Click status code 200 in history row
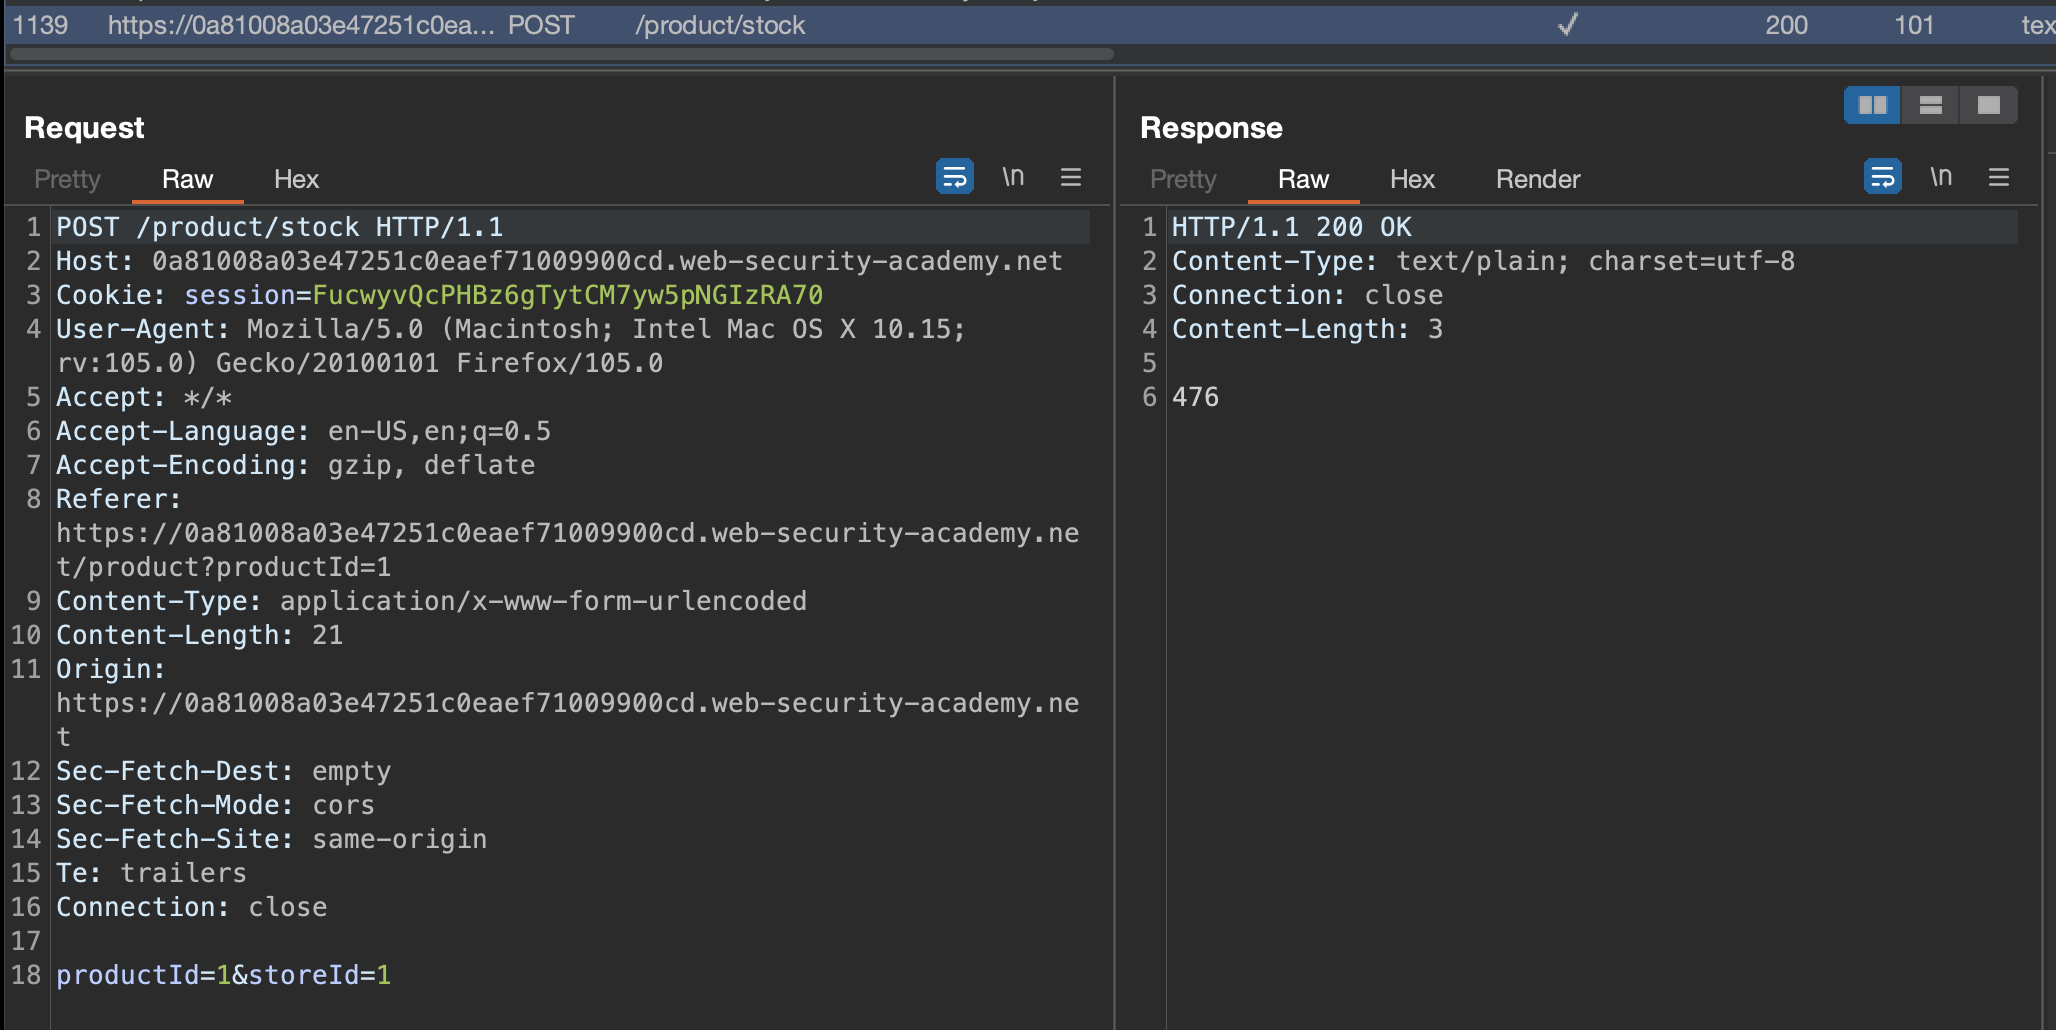2056x1030 pixels. point(1786,25)
